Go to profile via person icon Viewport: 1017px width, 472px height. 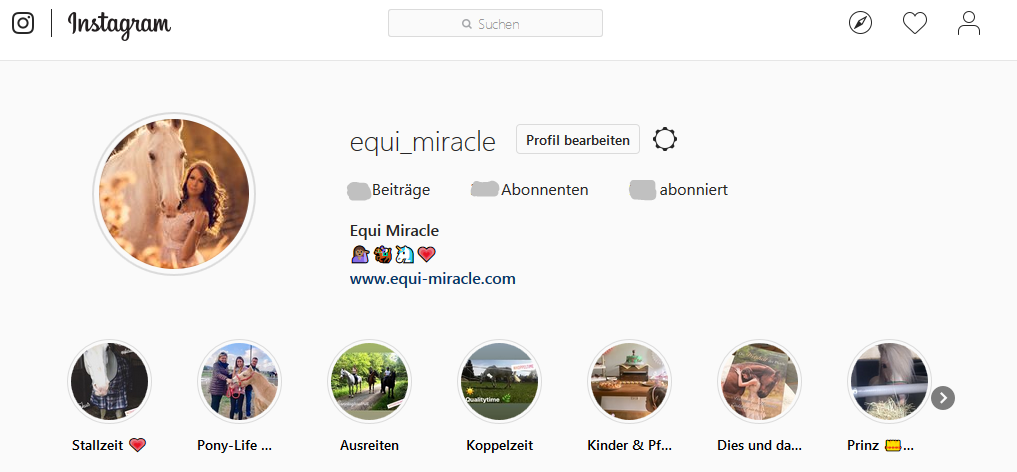[968, 23]
